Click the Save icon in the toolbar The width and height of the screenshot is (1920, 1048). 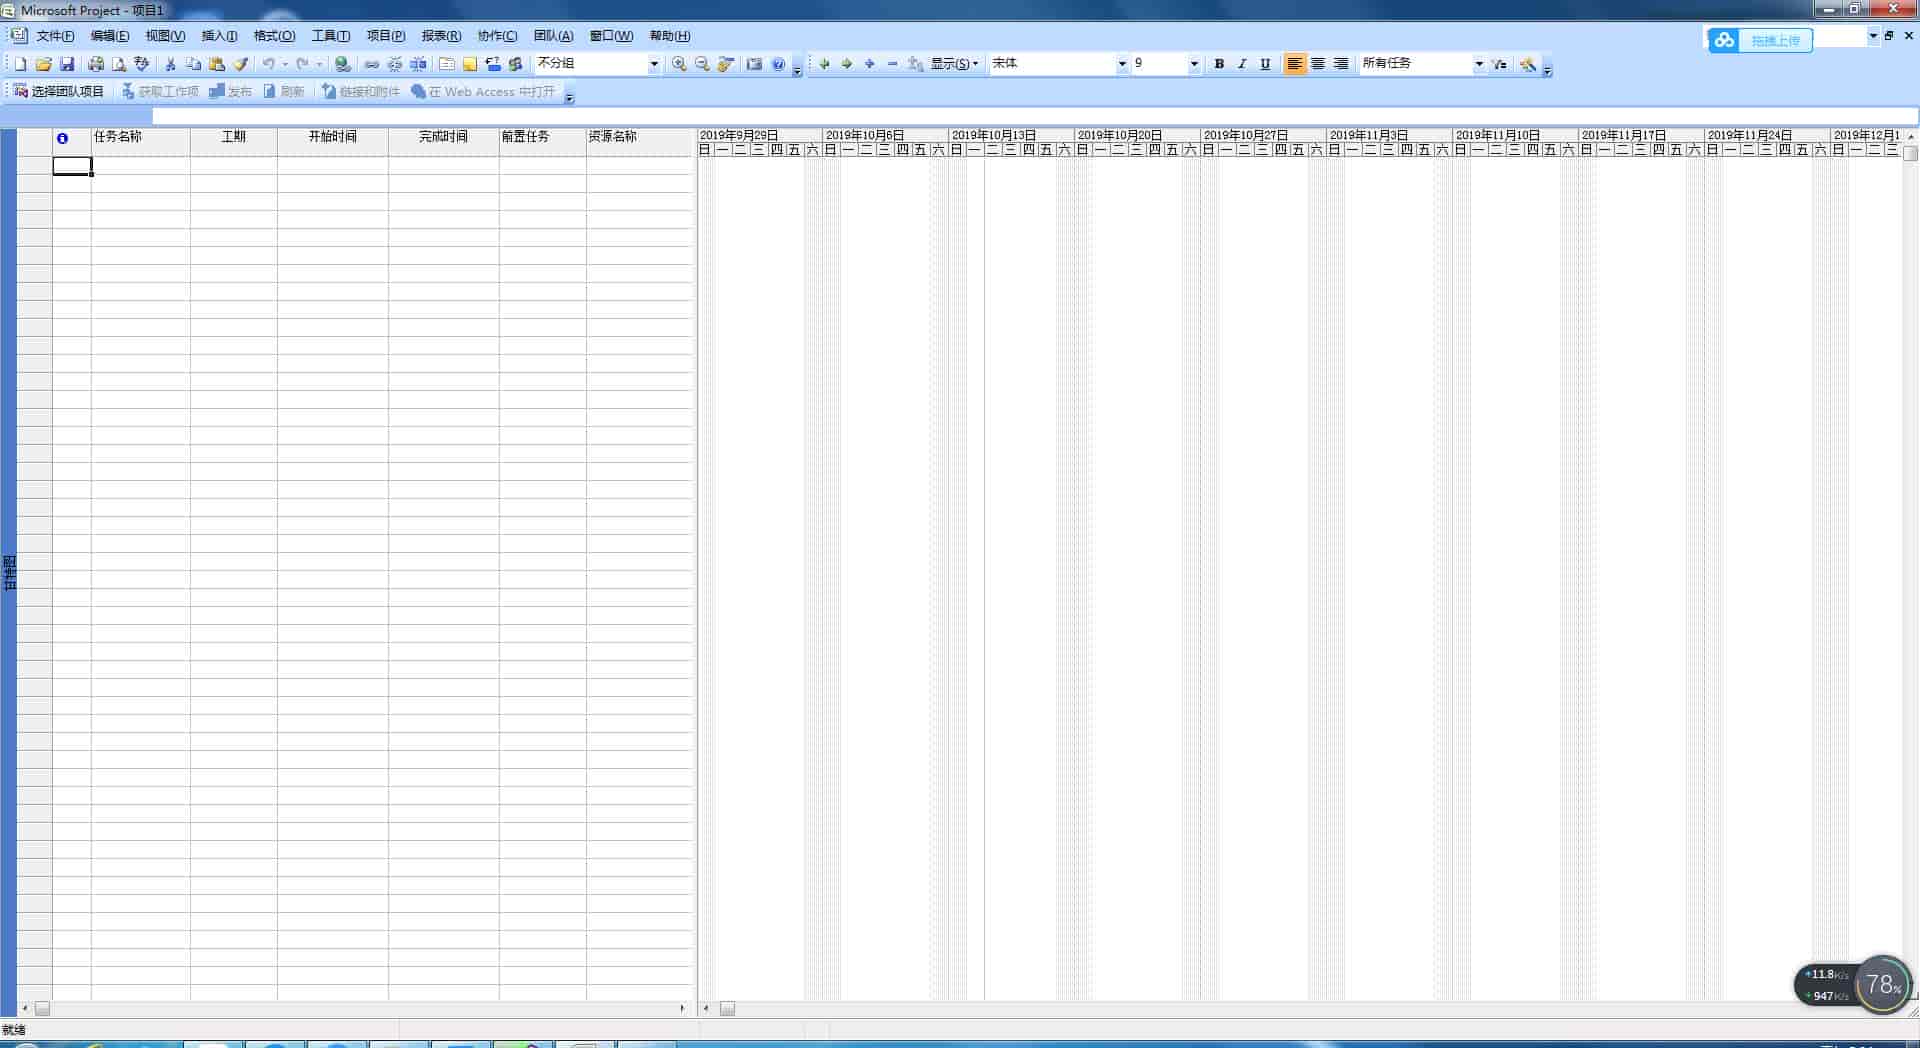coord(67,64)
